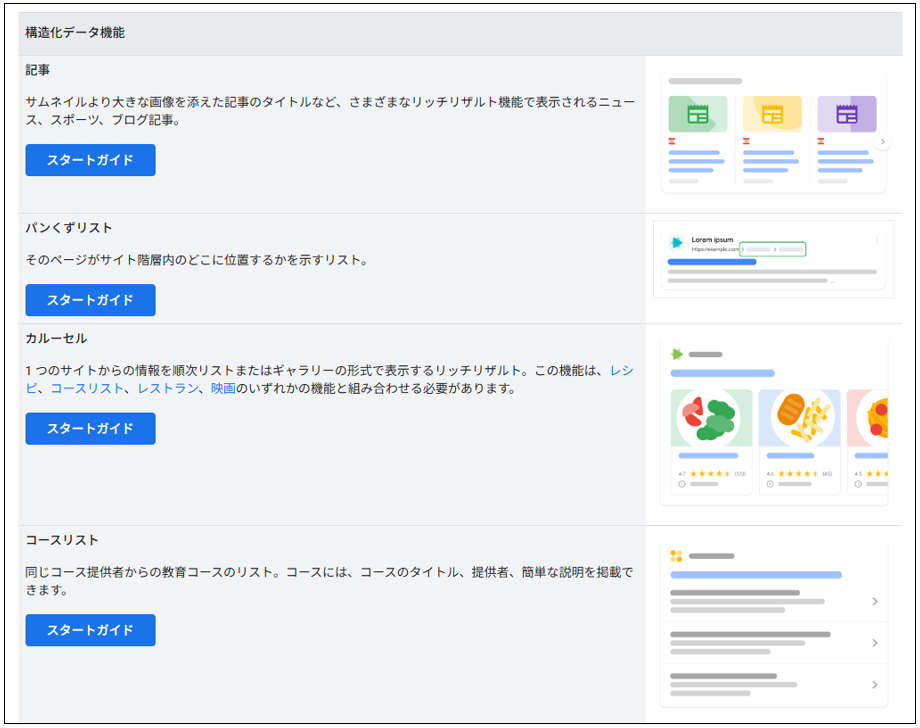Click the fried-food recipe thumbnail in the carousel preview
The height and width of the screenshot is (728, 920).
click(x=800, y=418)
